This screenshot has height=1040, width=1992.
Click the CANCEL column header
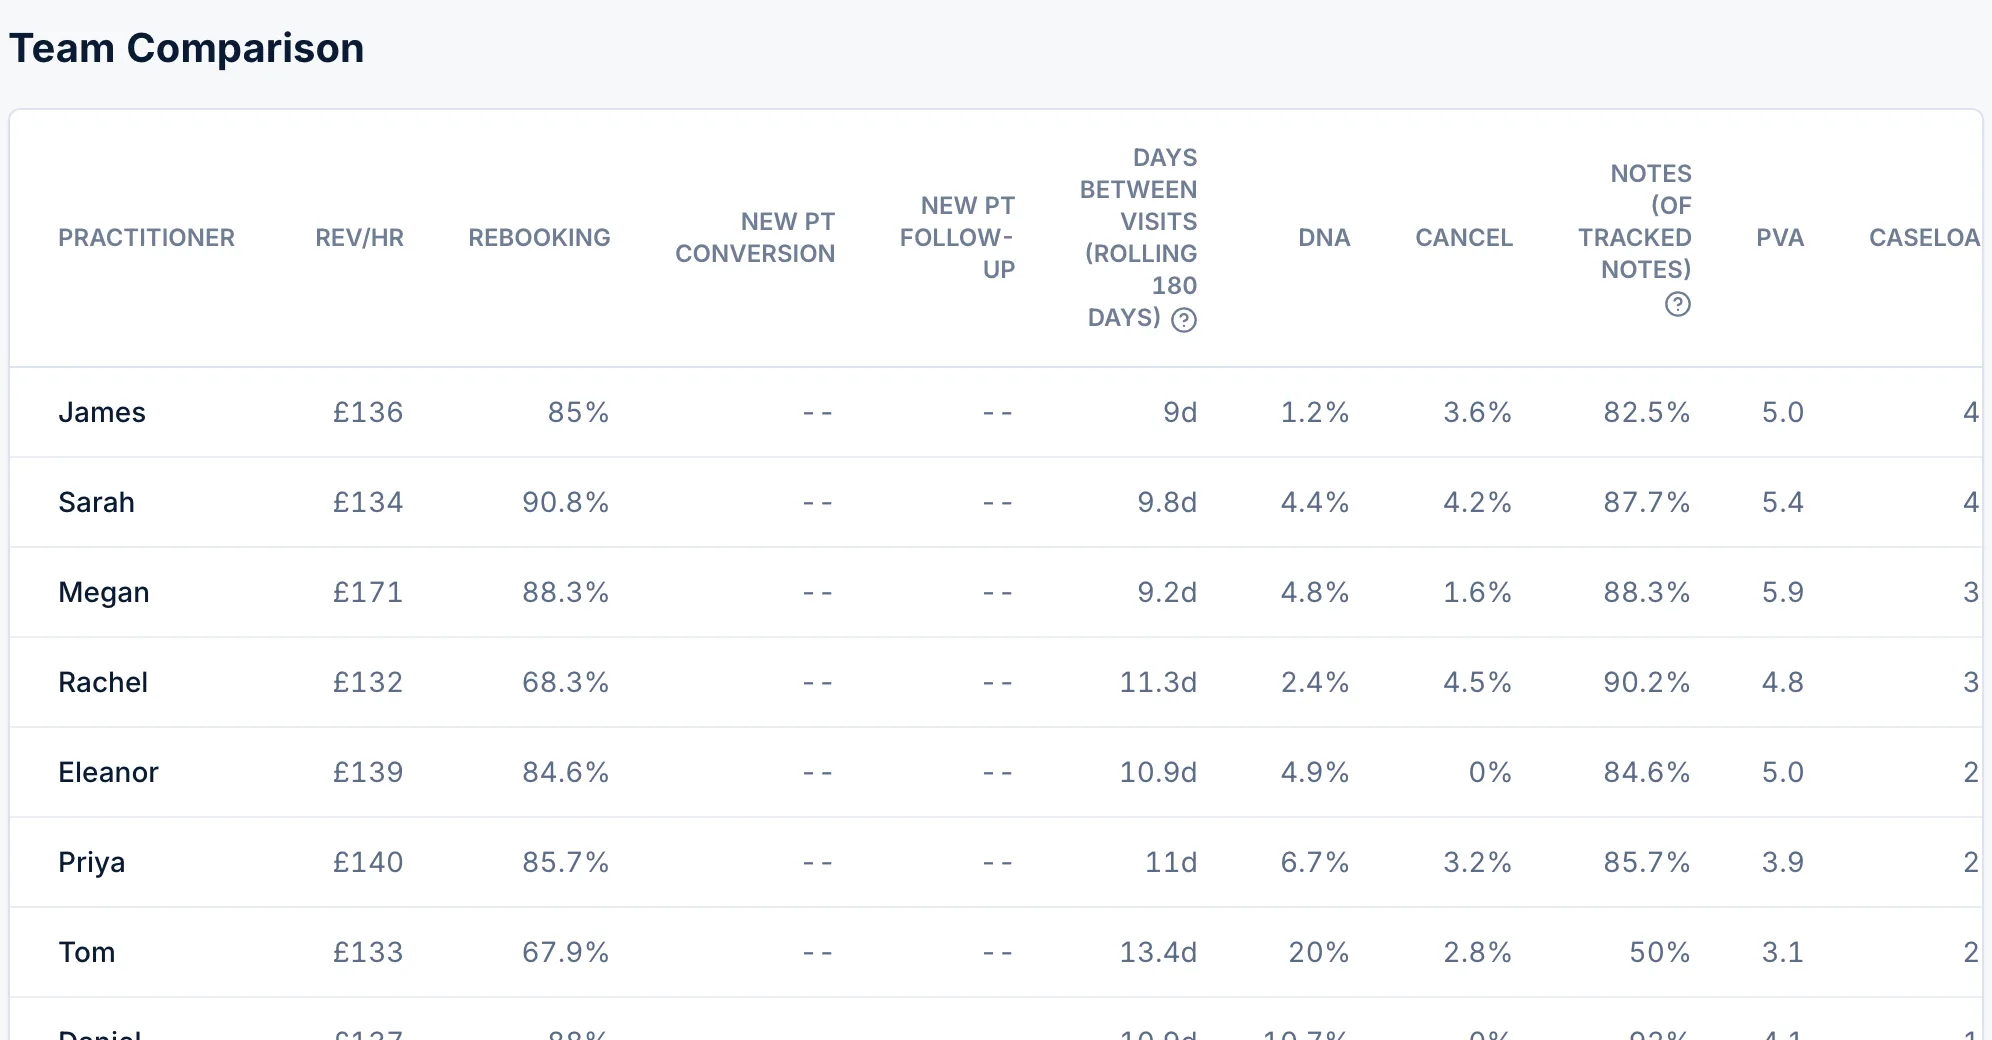click(1464, 238)
